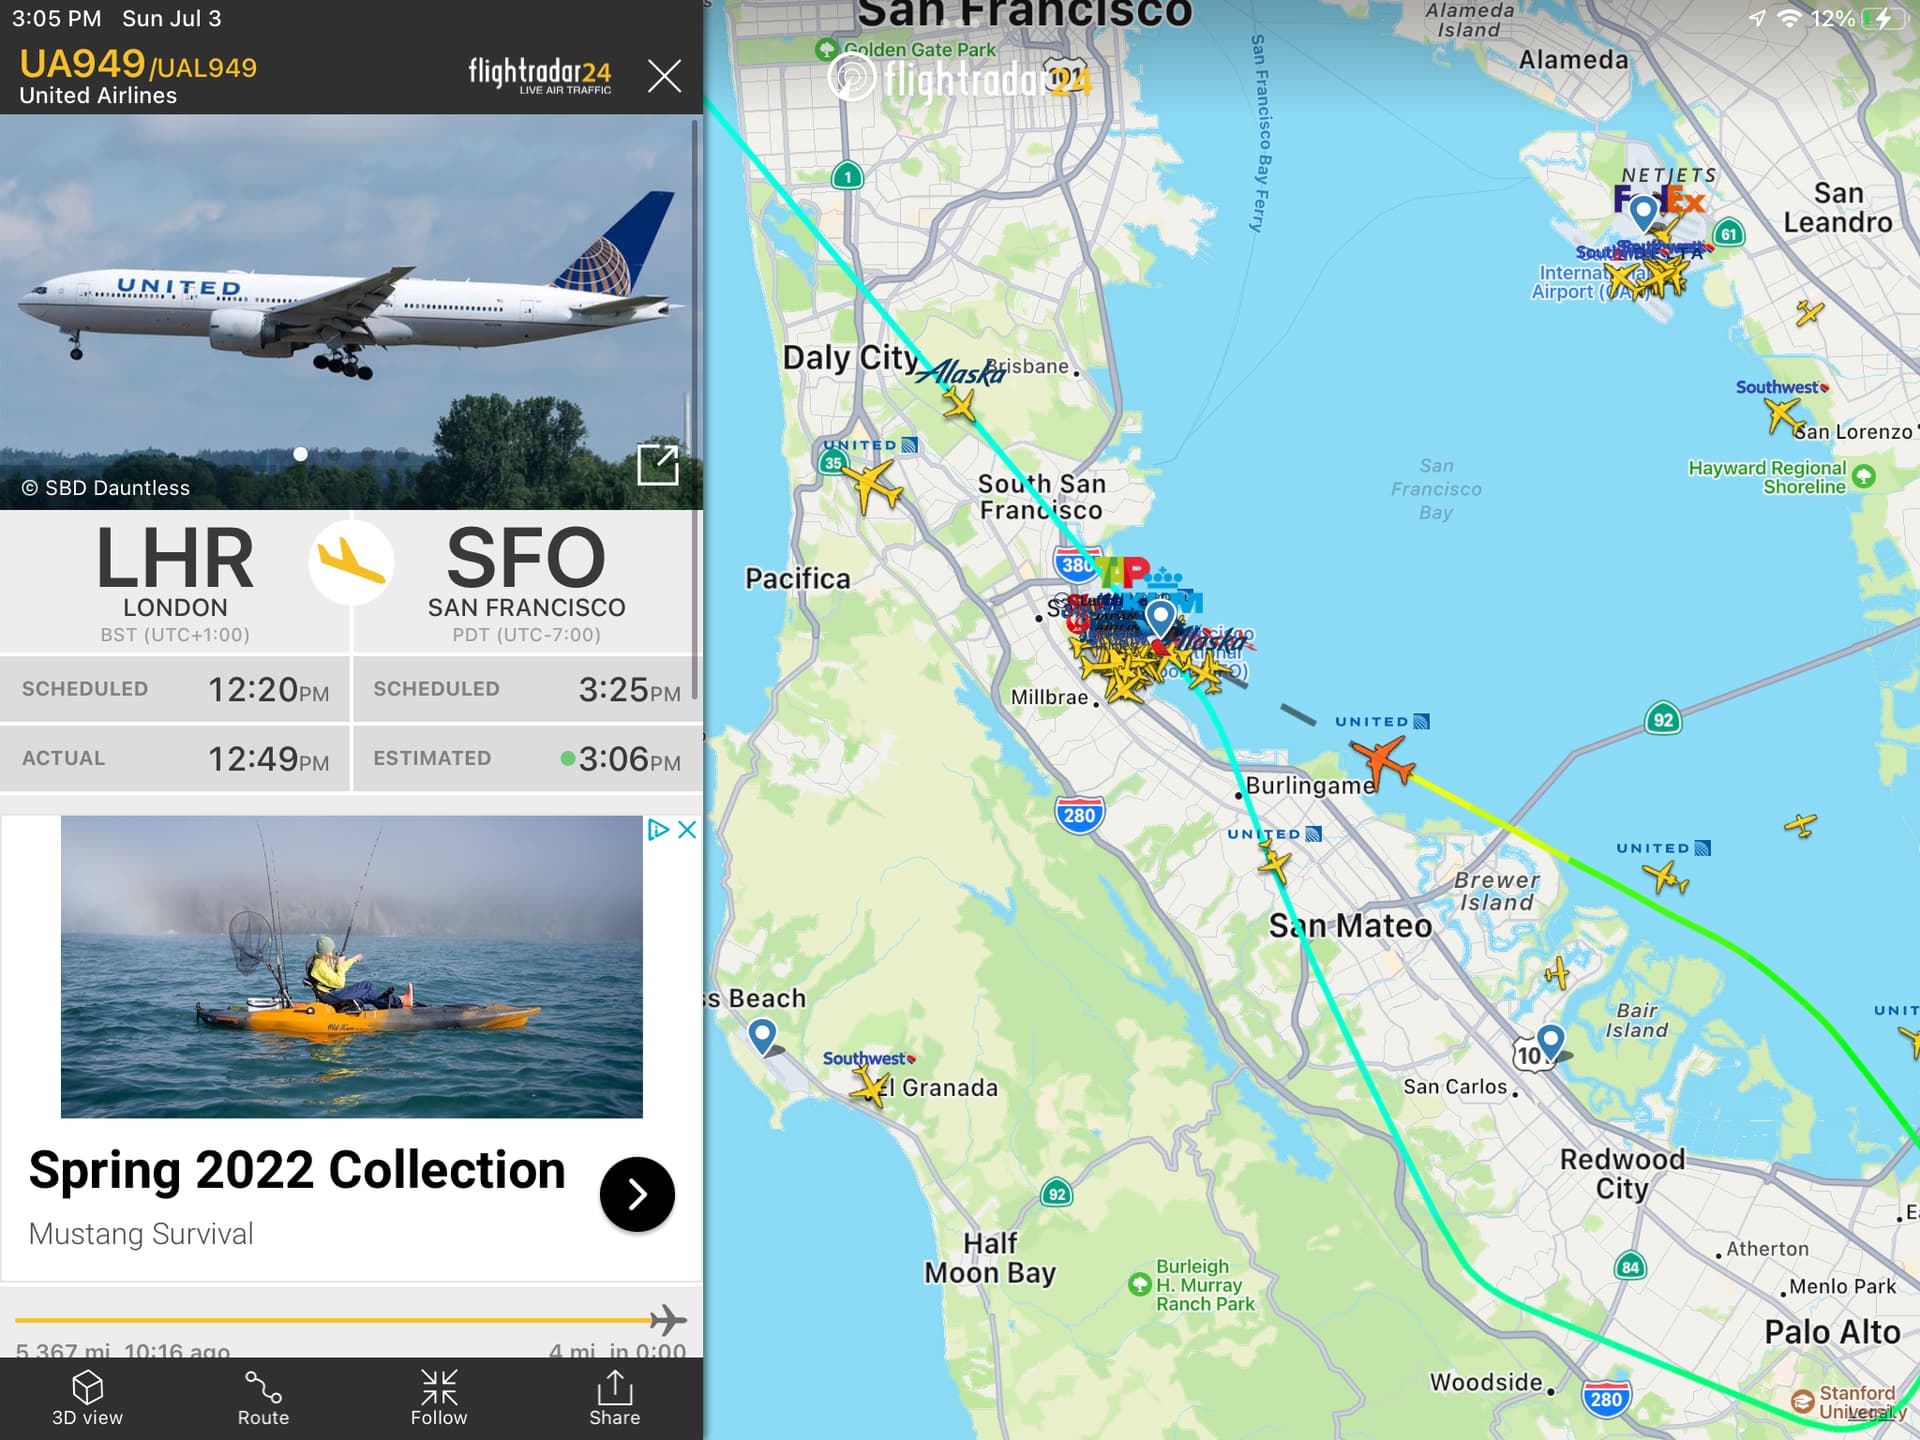Viewport: 1920px width, 1440px height.
Task: Tap the SFO airport location pin
Action: pyautogui.click(x=1160, y=618)
